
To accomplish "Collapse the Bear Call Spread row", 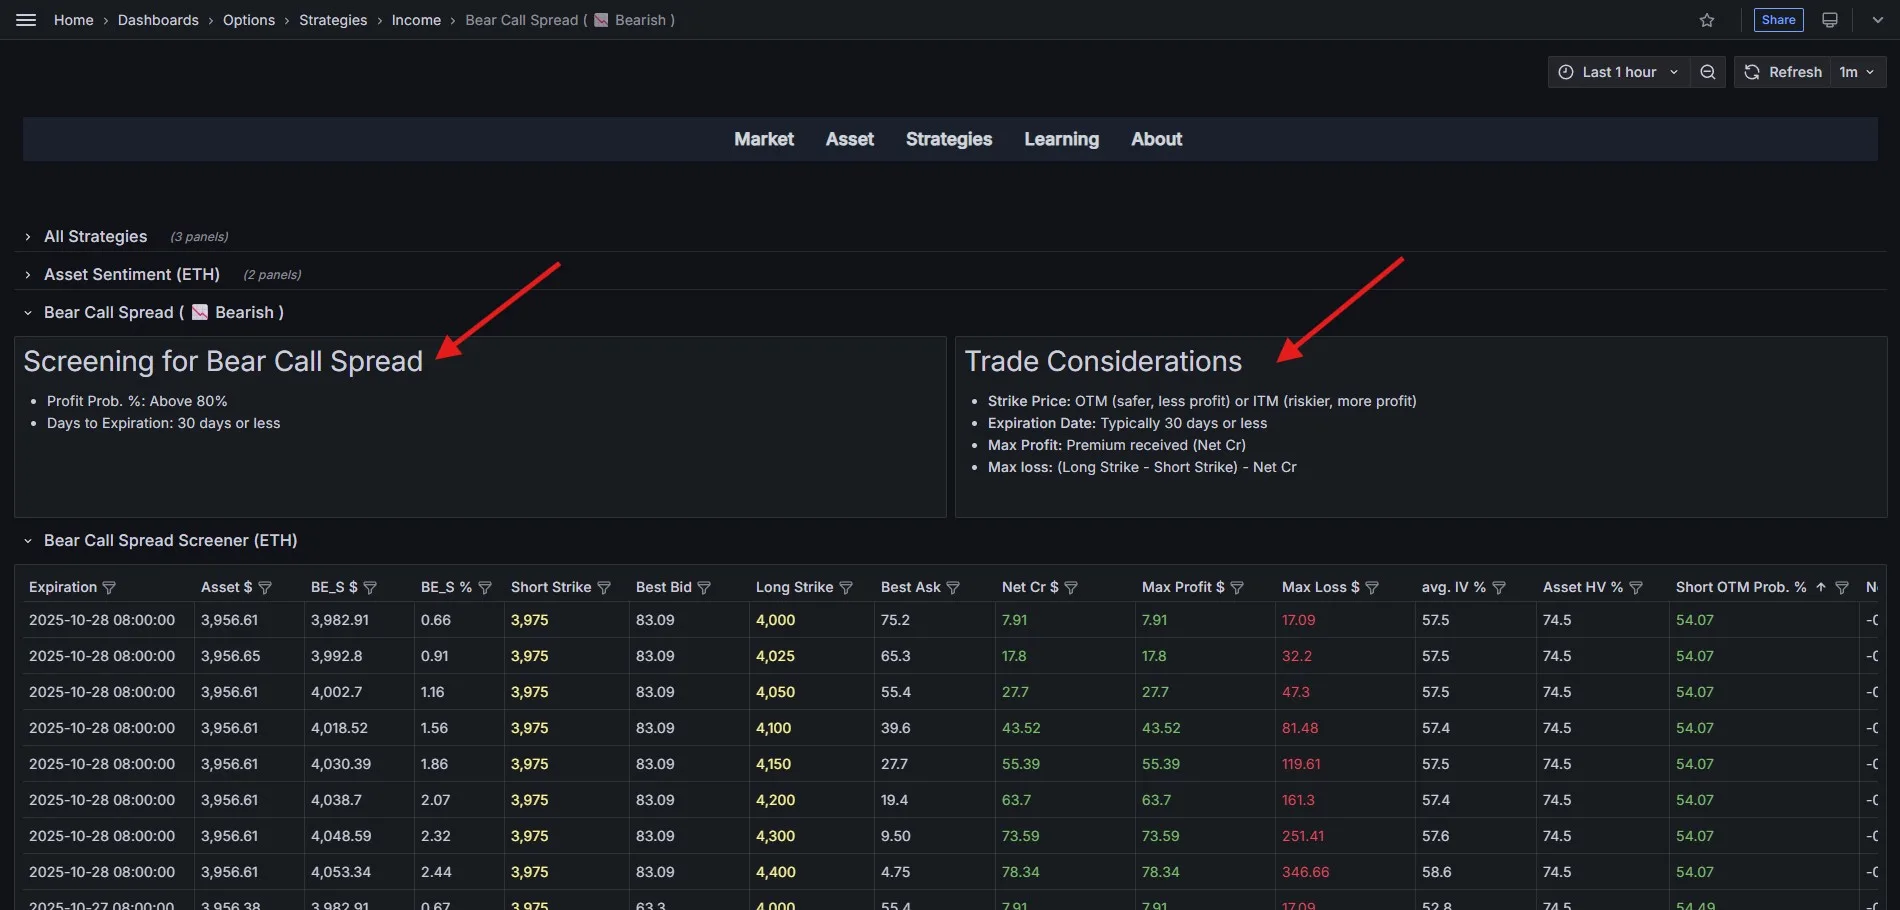I will point(28,313).
